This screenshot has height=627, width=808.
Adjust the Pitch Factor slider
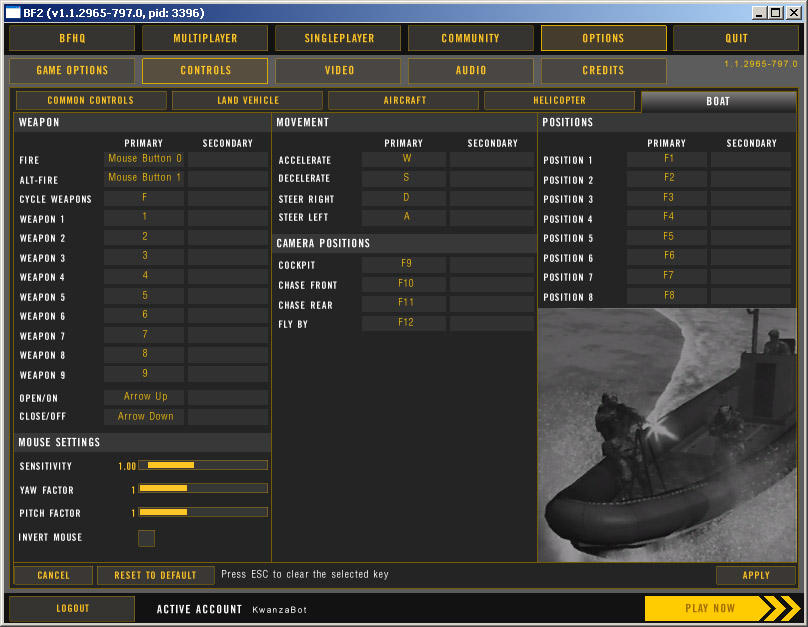203,512
